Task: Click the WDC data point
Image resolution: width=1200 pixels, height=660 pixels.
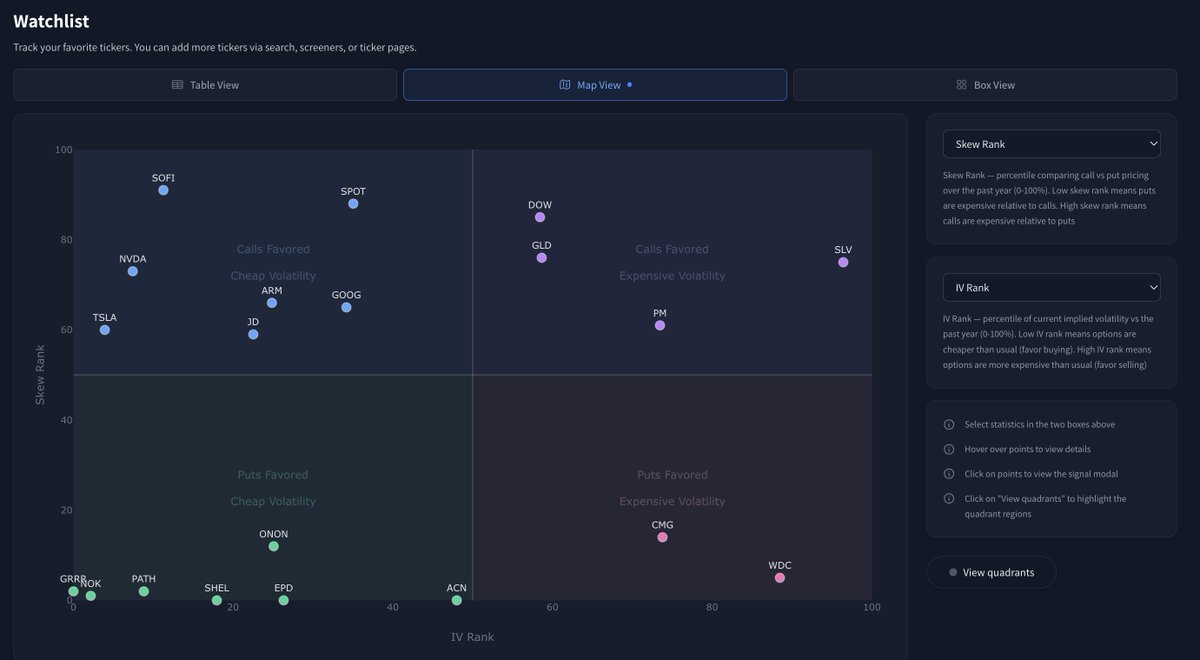Action: click(780, 578)
